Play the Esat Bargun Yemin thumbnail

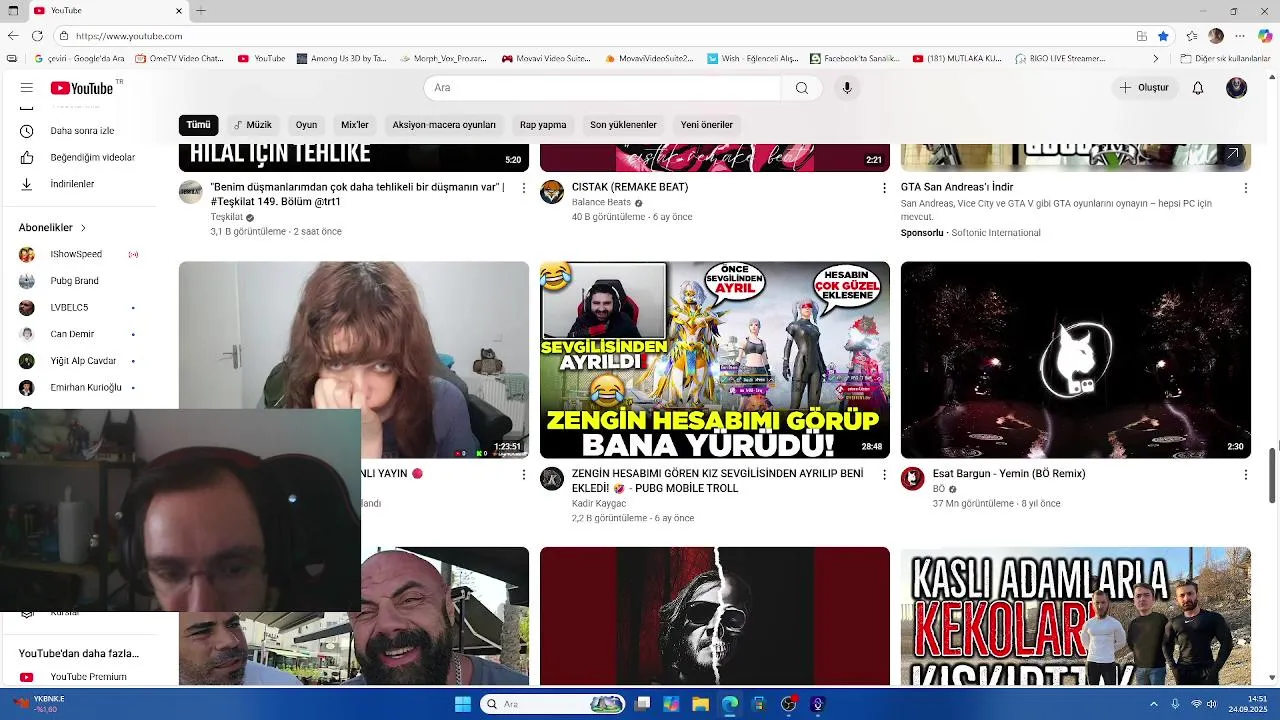click(1076, 360)
